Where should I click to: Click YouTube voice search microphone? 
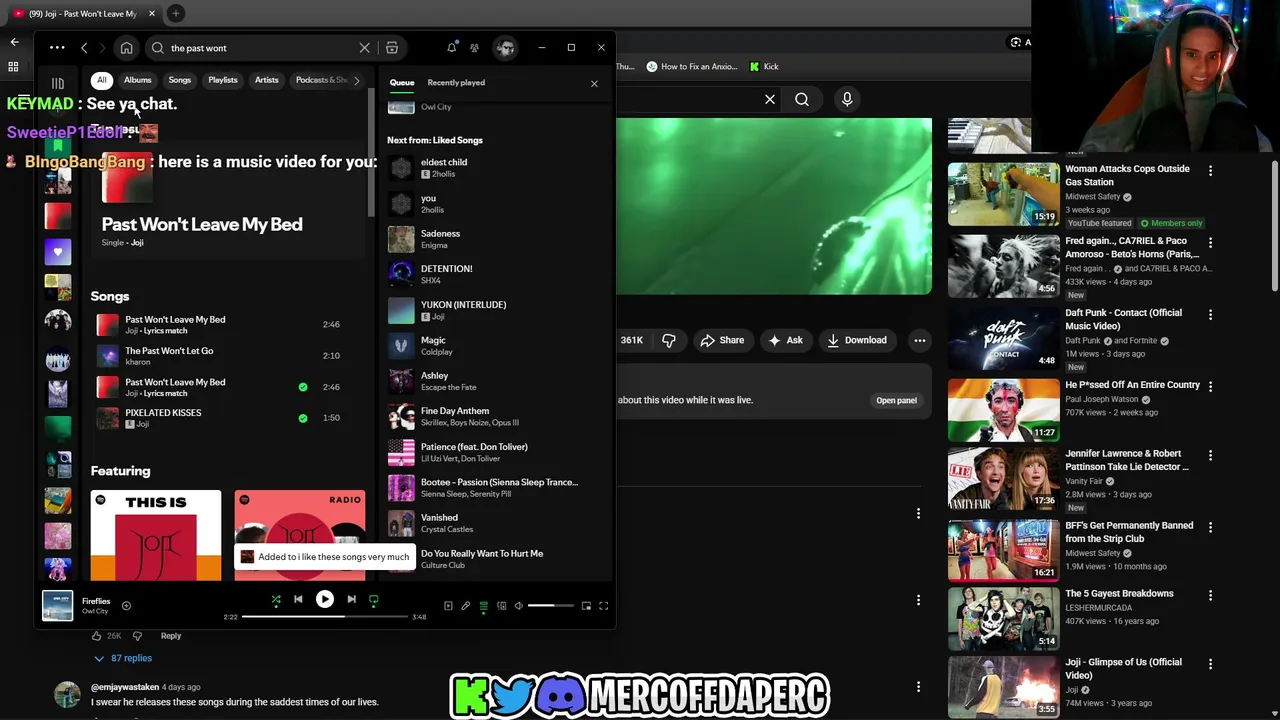847,99
